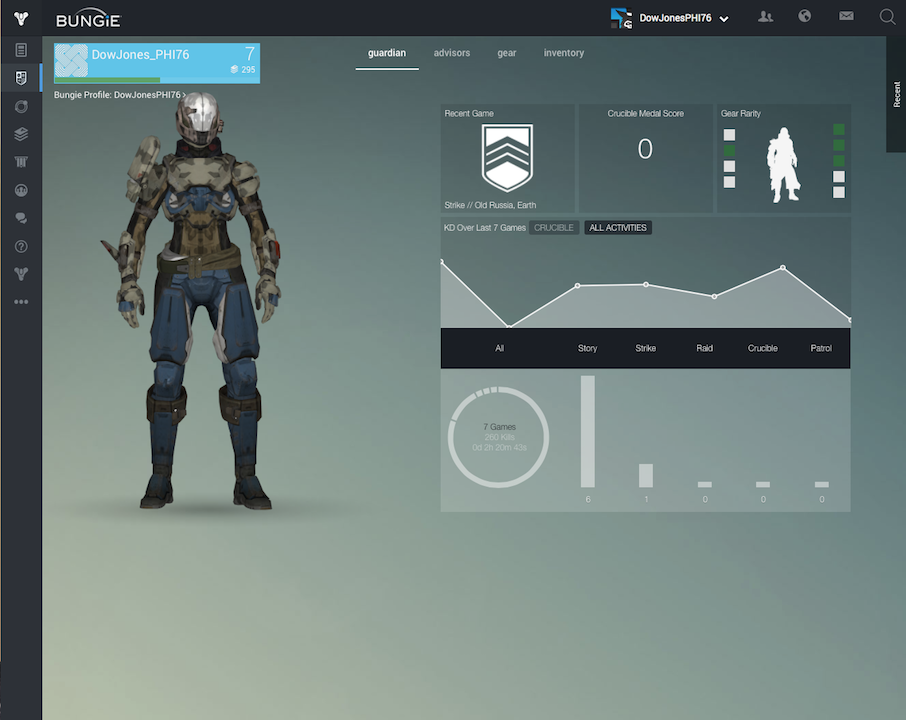The width and height of the screenshot is (906, 720).
Task: Click the top white gear rarity square on the left
Action: click(x=729, y=135)
